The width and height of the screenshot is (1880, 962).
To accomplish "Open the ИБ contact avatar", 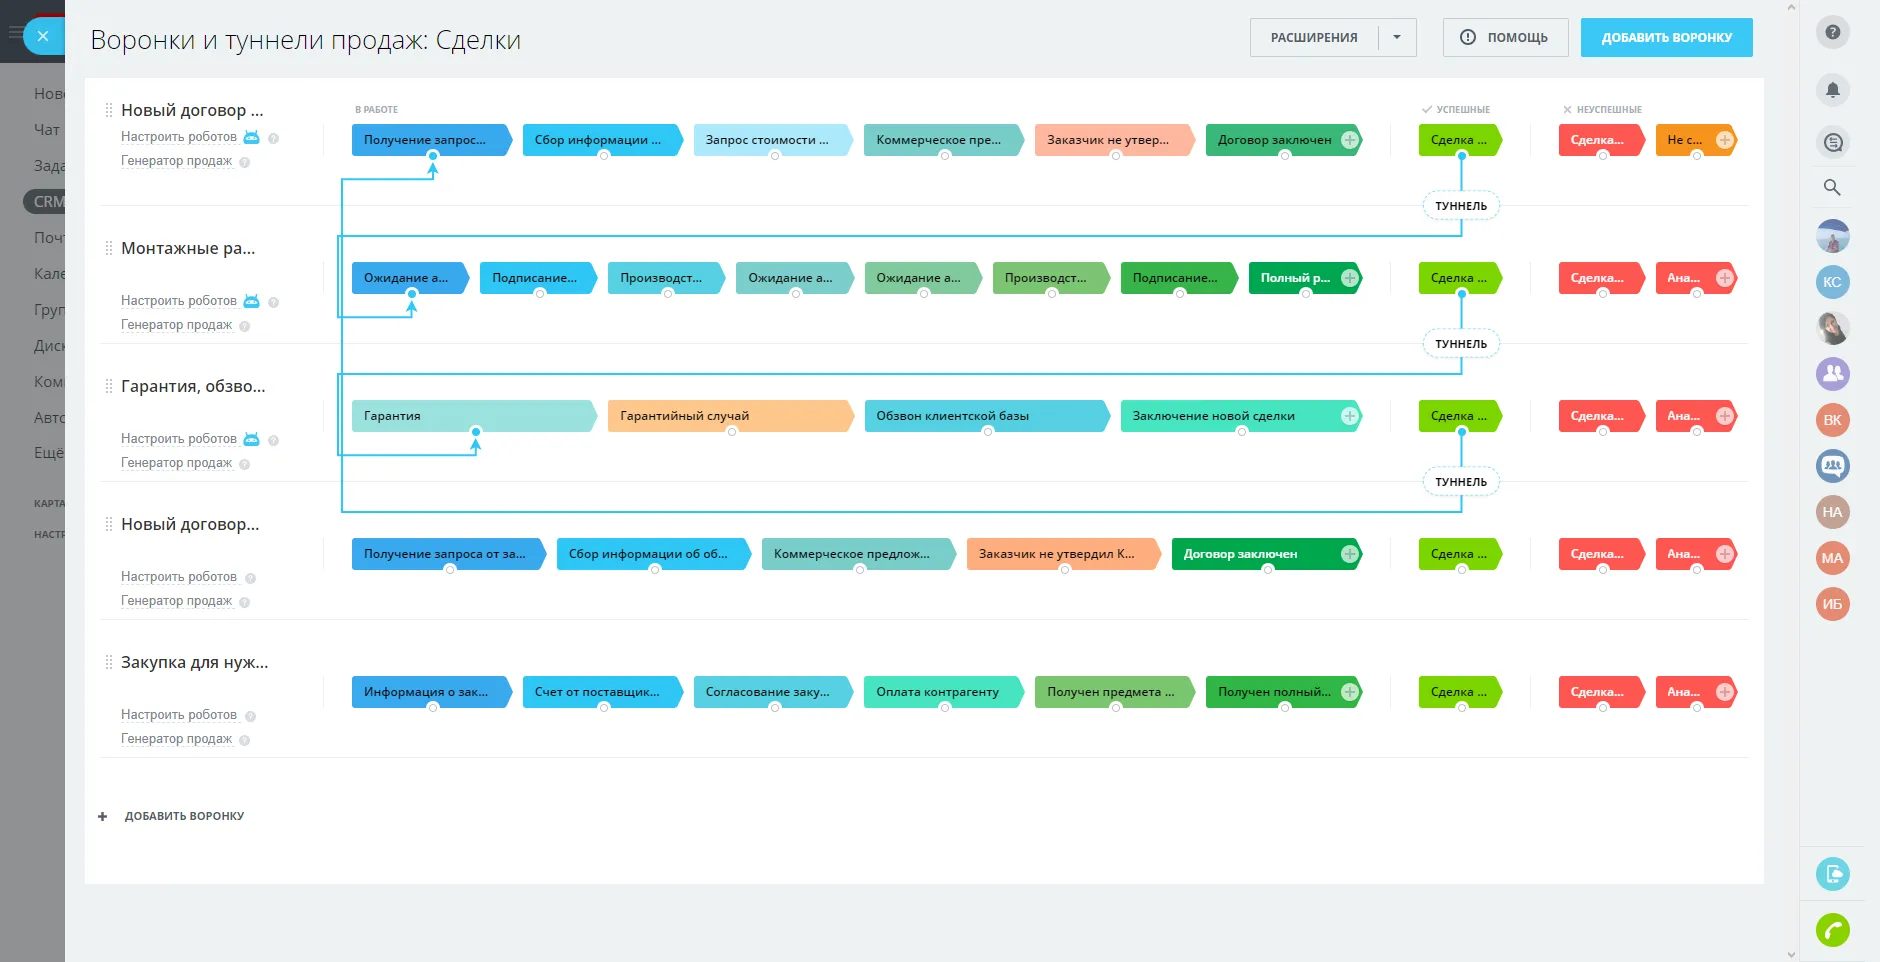I will [1832, 604].
